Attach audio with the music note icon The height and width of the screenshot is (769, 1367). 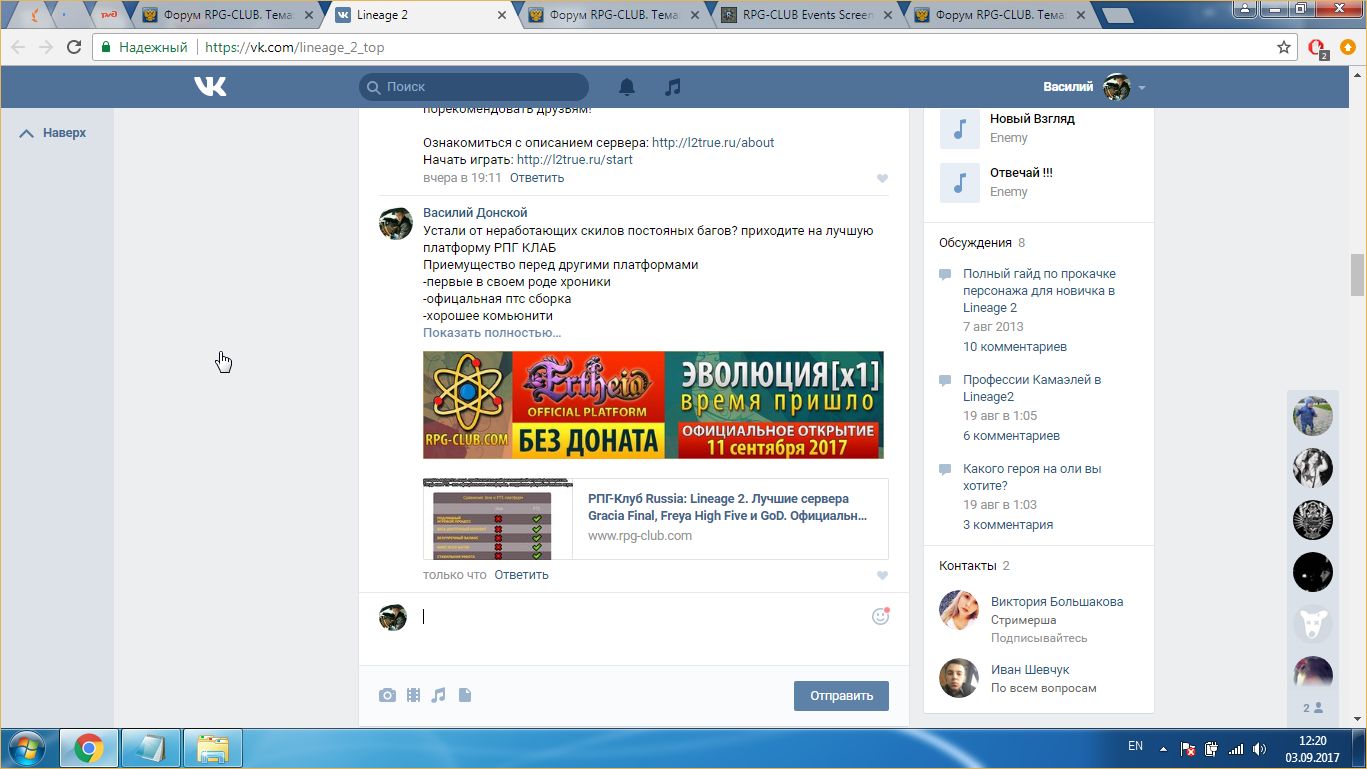438,695
